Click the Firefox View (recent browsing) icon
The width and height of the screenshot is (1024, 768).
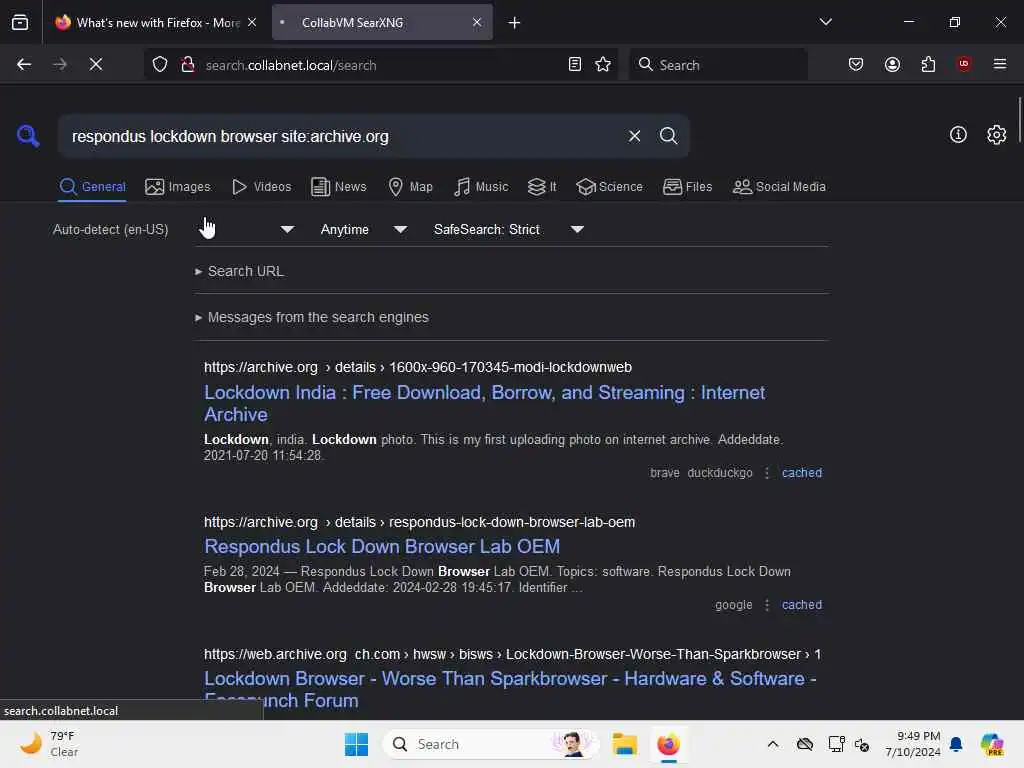point(20,23)
